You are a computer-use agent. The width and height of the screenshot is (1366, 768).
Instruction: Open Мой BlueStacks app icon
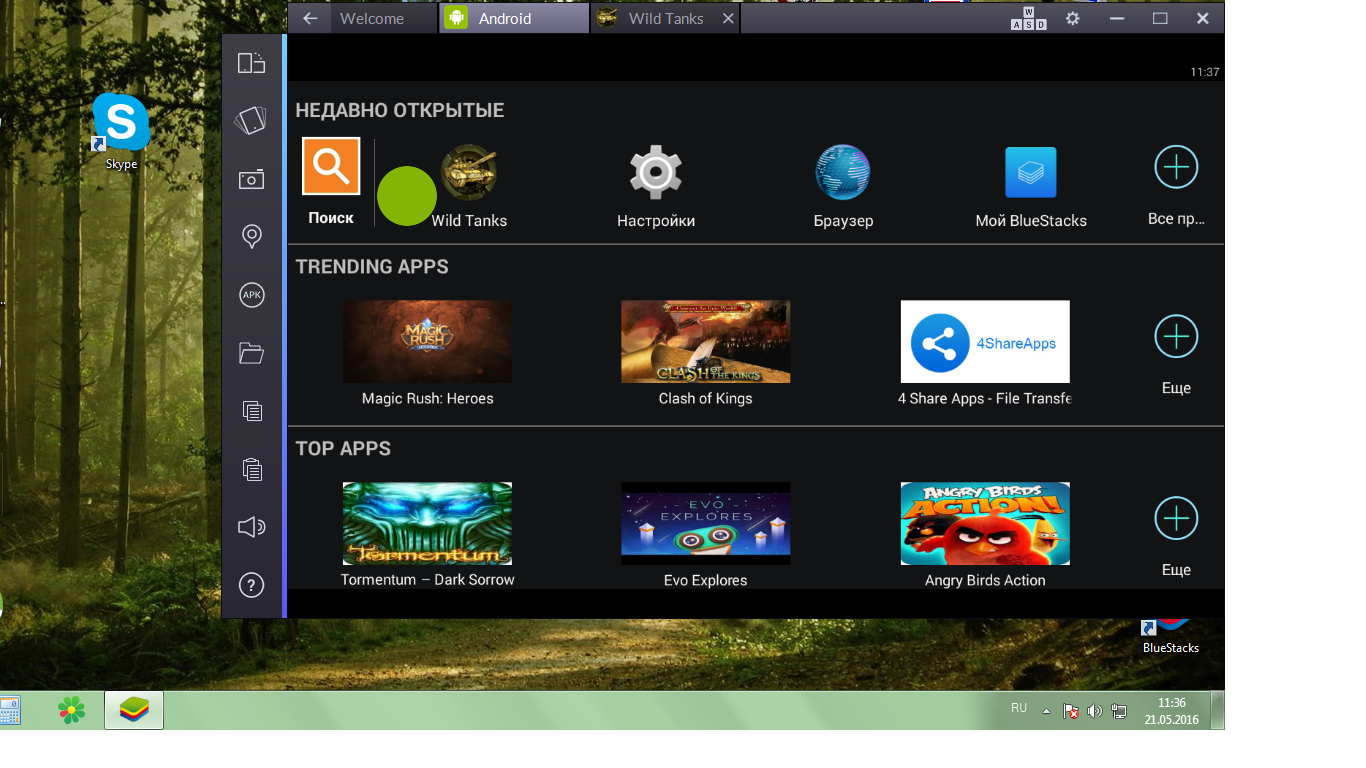pos(1031,172)
